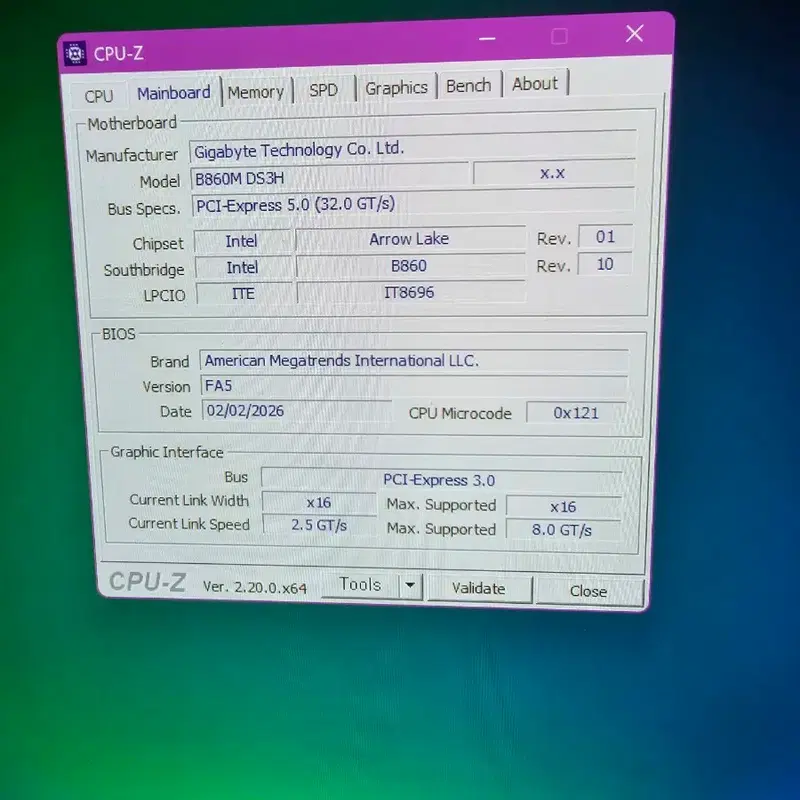
Task: Click CPU Microcode value 0x121
Action: pos(576,413)
